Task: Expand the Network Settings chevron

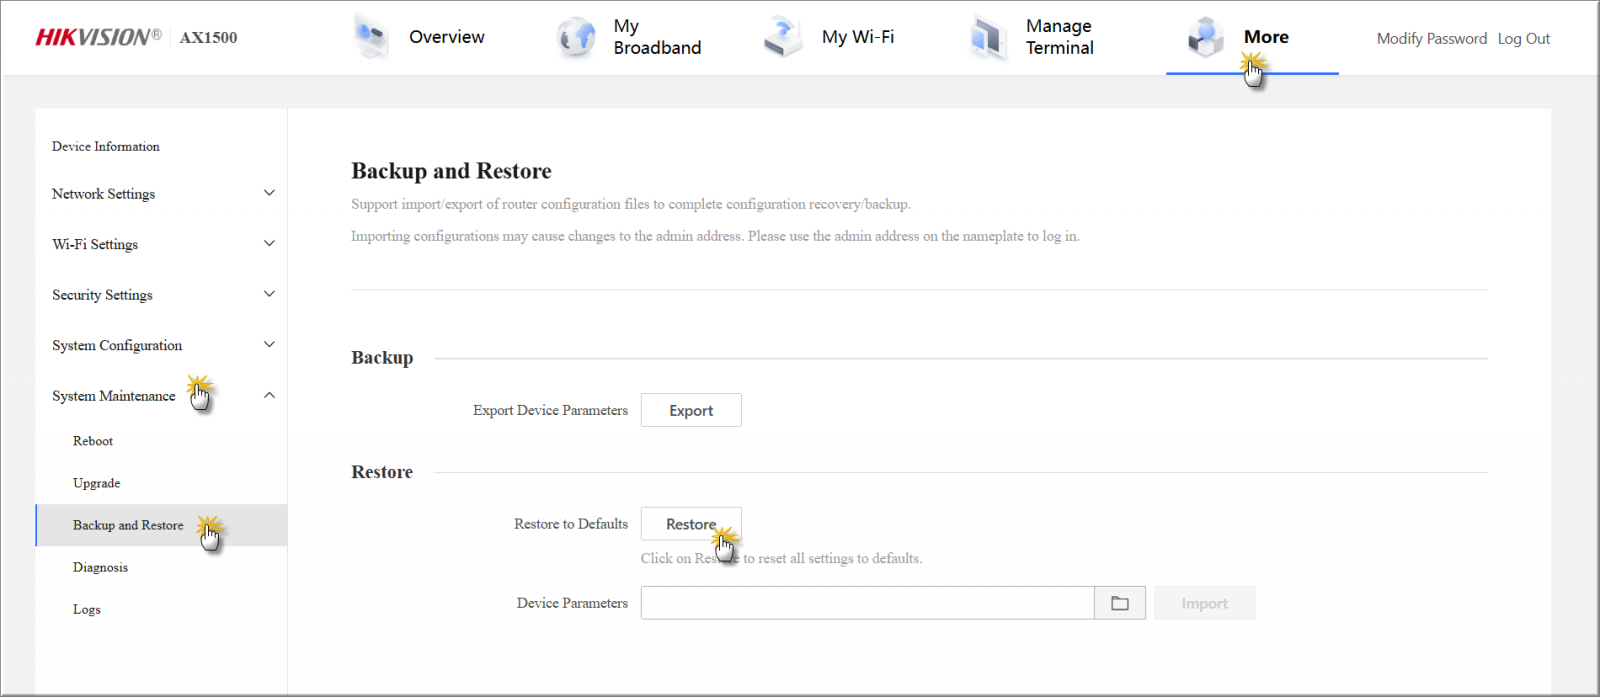Action: pos(269,193)
